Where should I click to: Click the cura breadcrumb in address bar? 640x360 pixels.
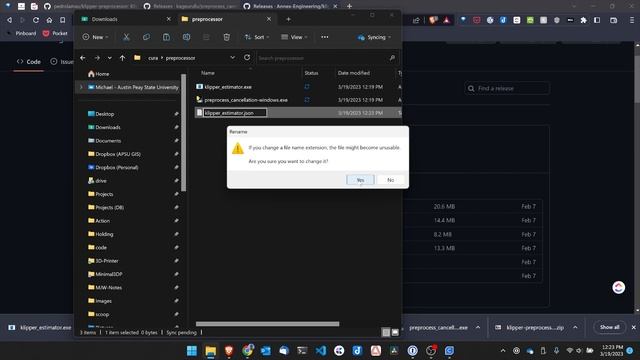tap(153, 58)
